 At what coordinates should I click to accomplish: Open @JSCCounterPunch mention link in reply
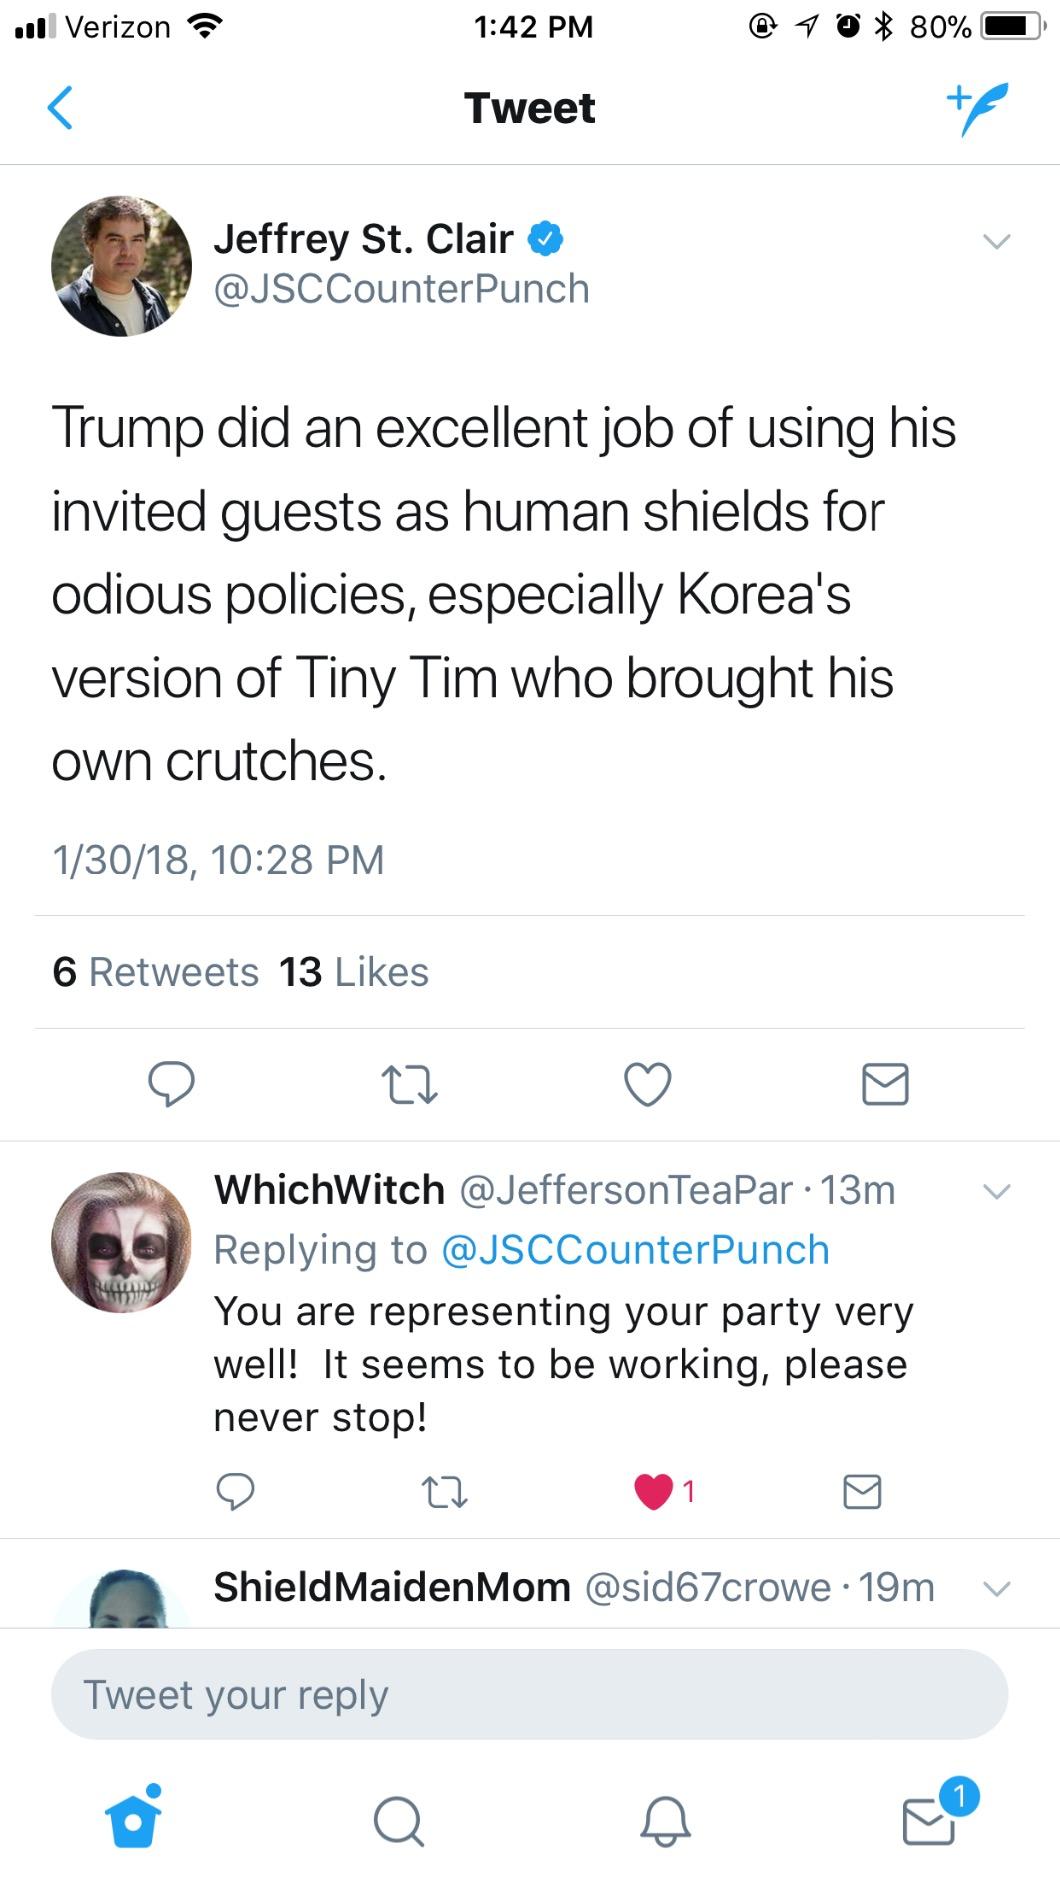tap(635, 1250)
